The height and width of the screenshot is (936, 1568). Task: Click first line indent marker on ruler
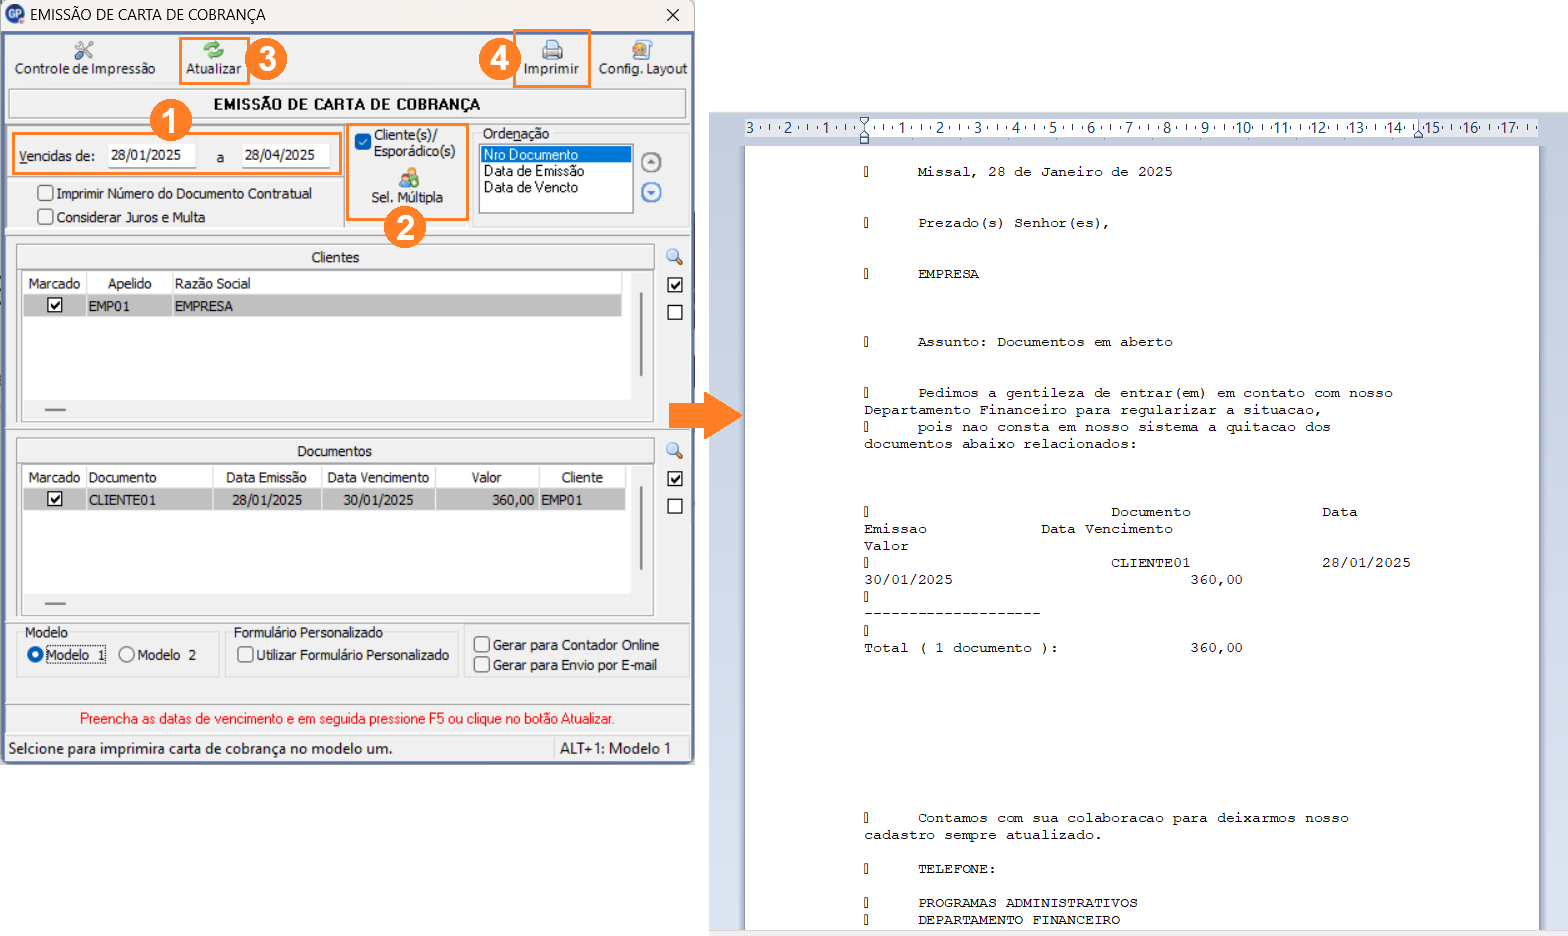[x=865, y=122]
